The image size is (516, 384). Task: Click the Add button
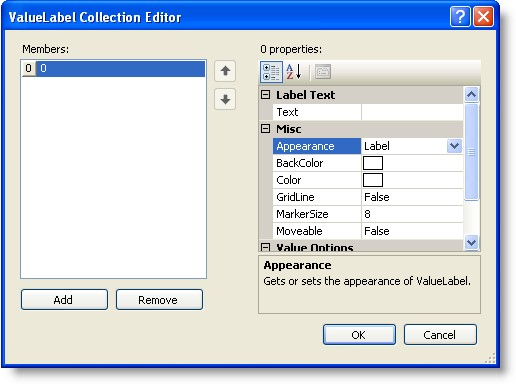tap(64, 300)
